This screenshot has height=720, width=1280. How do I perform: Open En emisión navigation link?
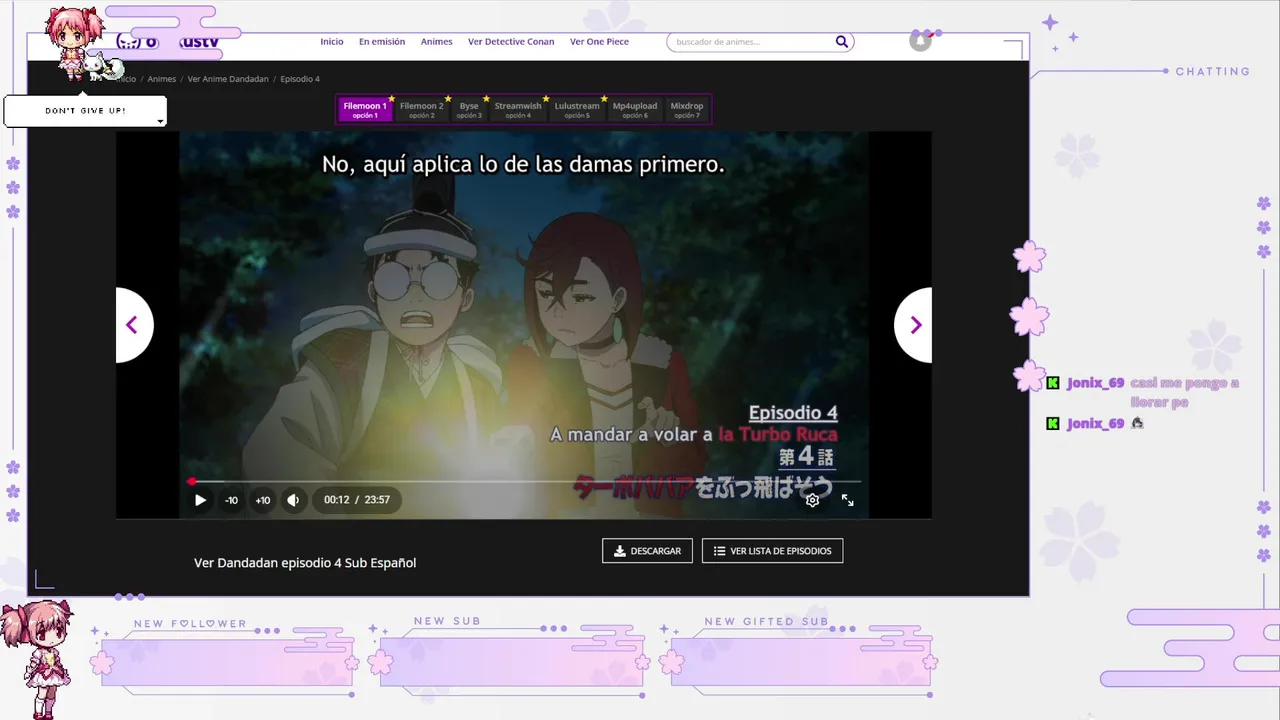tap(382, 42)
